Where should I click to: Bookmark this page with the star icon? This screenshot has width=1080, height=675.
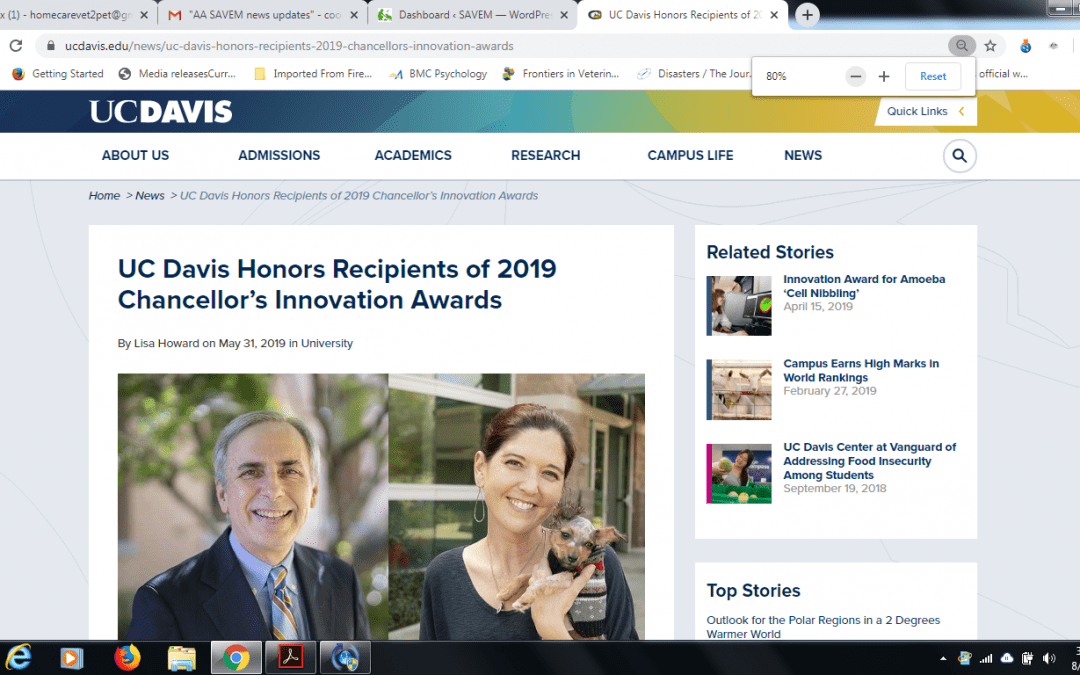click(x=990, y=46)
